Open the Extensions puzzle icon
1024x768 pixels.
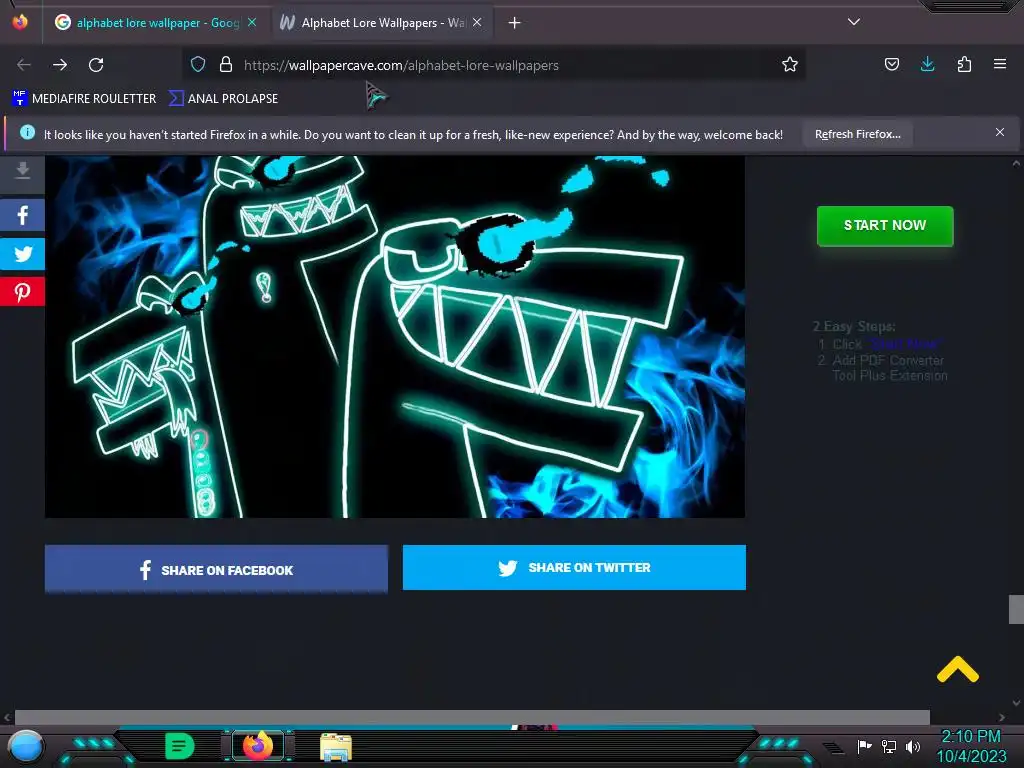coord(964,65)
